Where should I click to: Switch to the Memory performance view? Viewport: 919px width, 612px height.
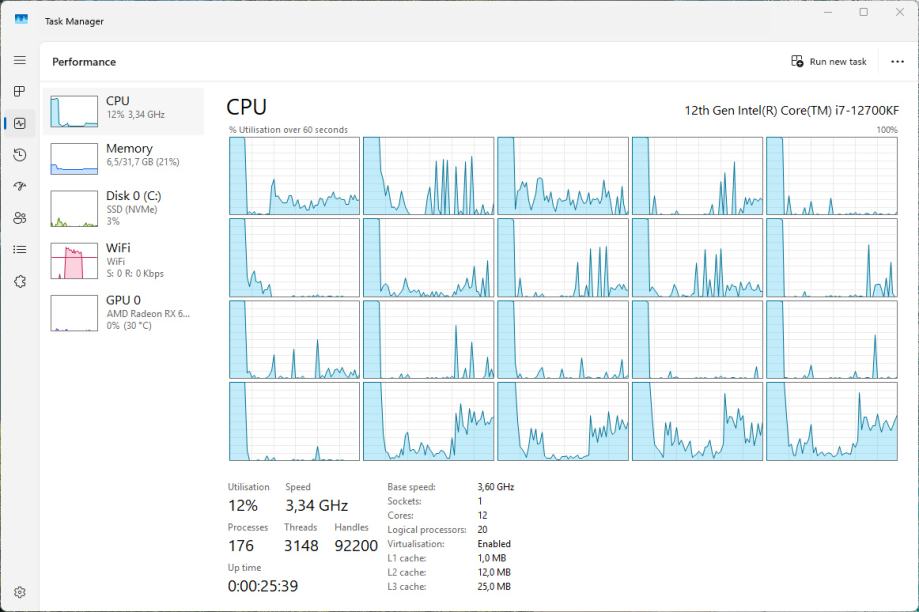click(x=123, y=155)
